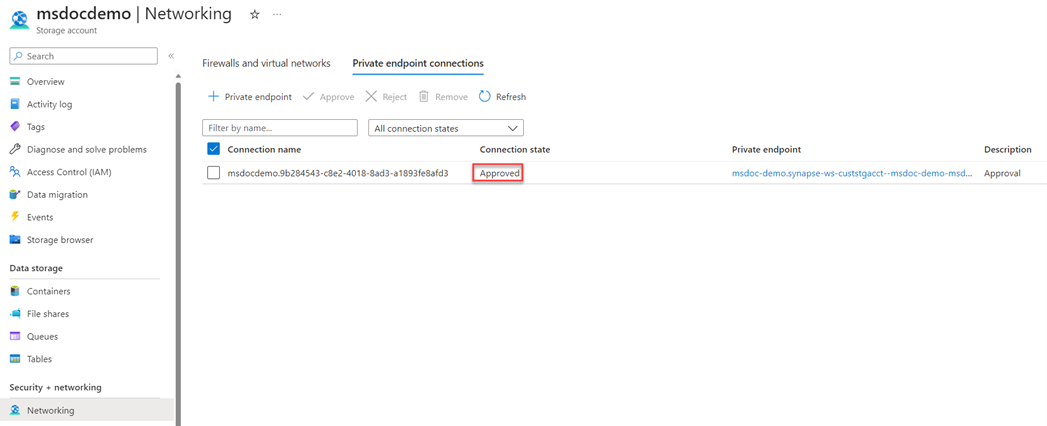Viewport: 1047px width, 426px height.
Task: Click the Tags icon in sidebar
Action: (15, 127)
